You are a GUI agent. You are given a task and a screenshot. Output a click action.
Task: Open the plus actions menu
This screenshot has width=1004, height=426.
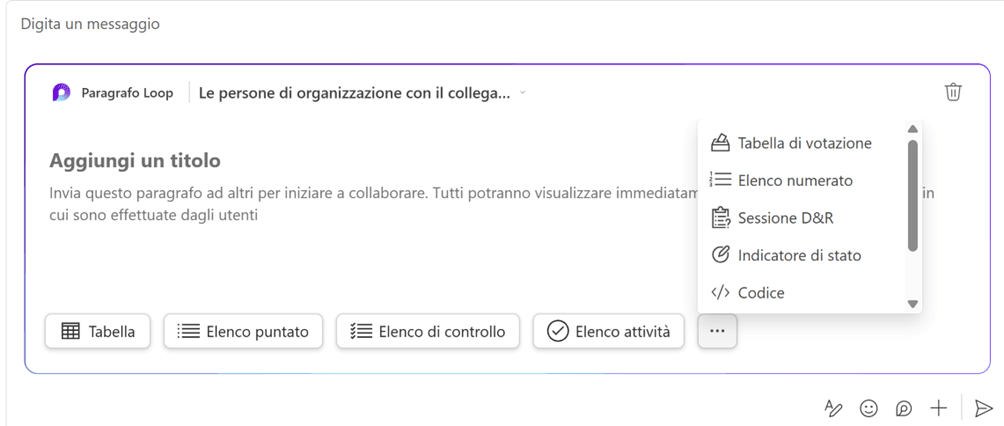[x=938, y=407]
